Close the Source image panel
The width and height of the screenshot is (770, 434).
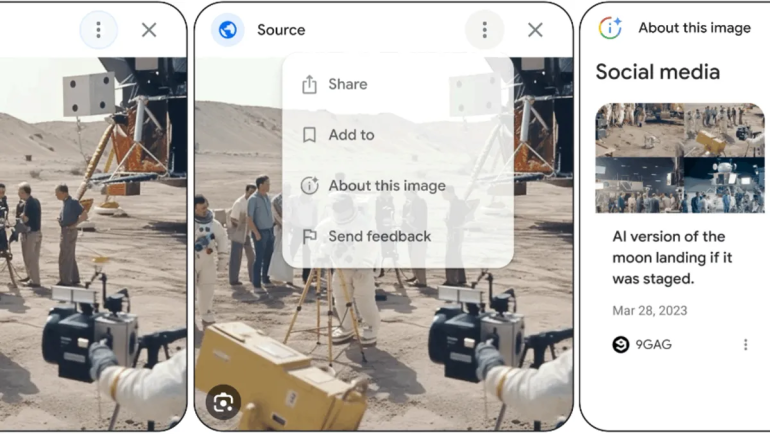point(535,30)
